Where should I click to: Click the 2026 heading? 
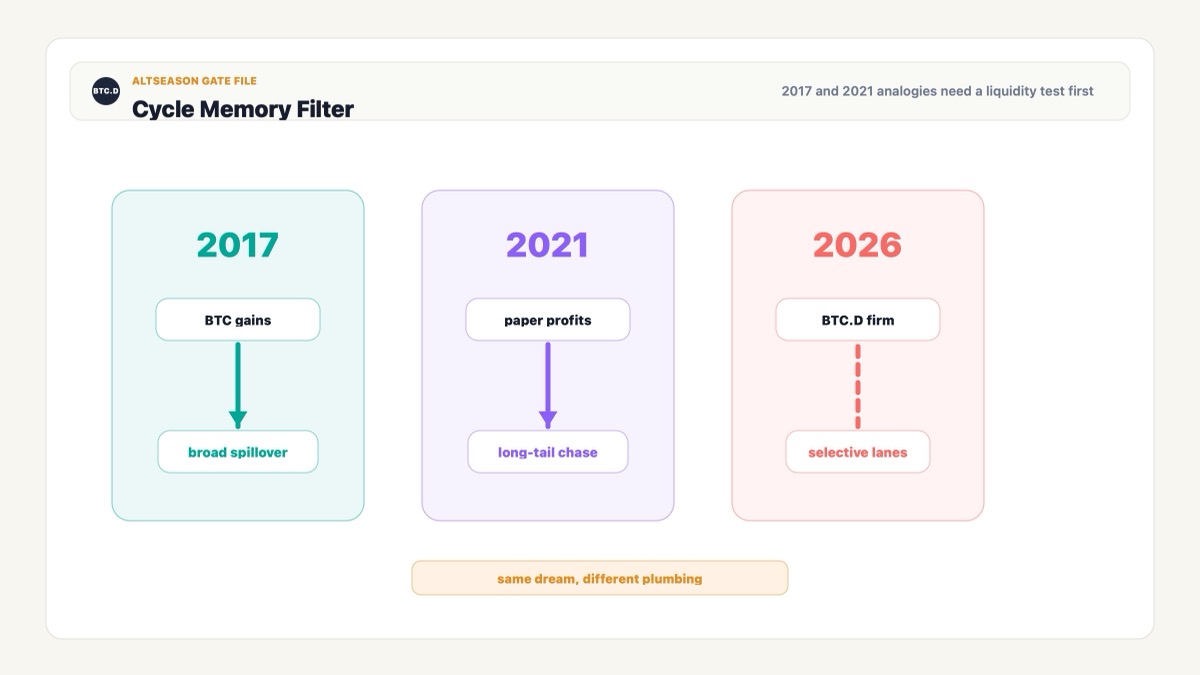pos(858,245)
